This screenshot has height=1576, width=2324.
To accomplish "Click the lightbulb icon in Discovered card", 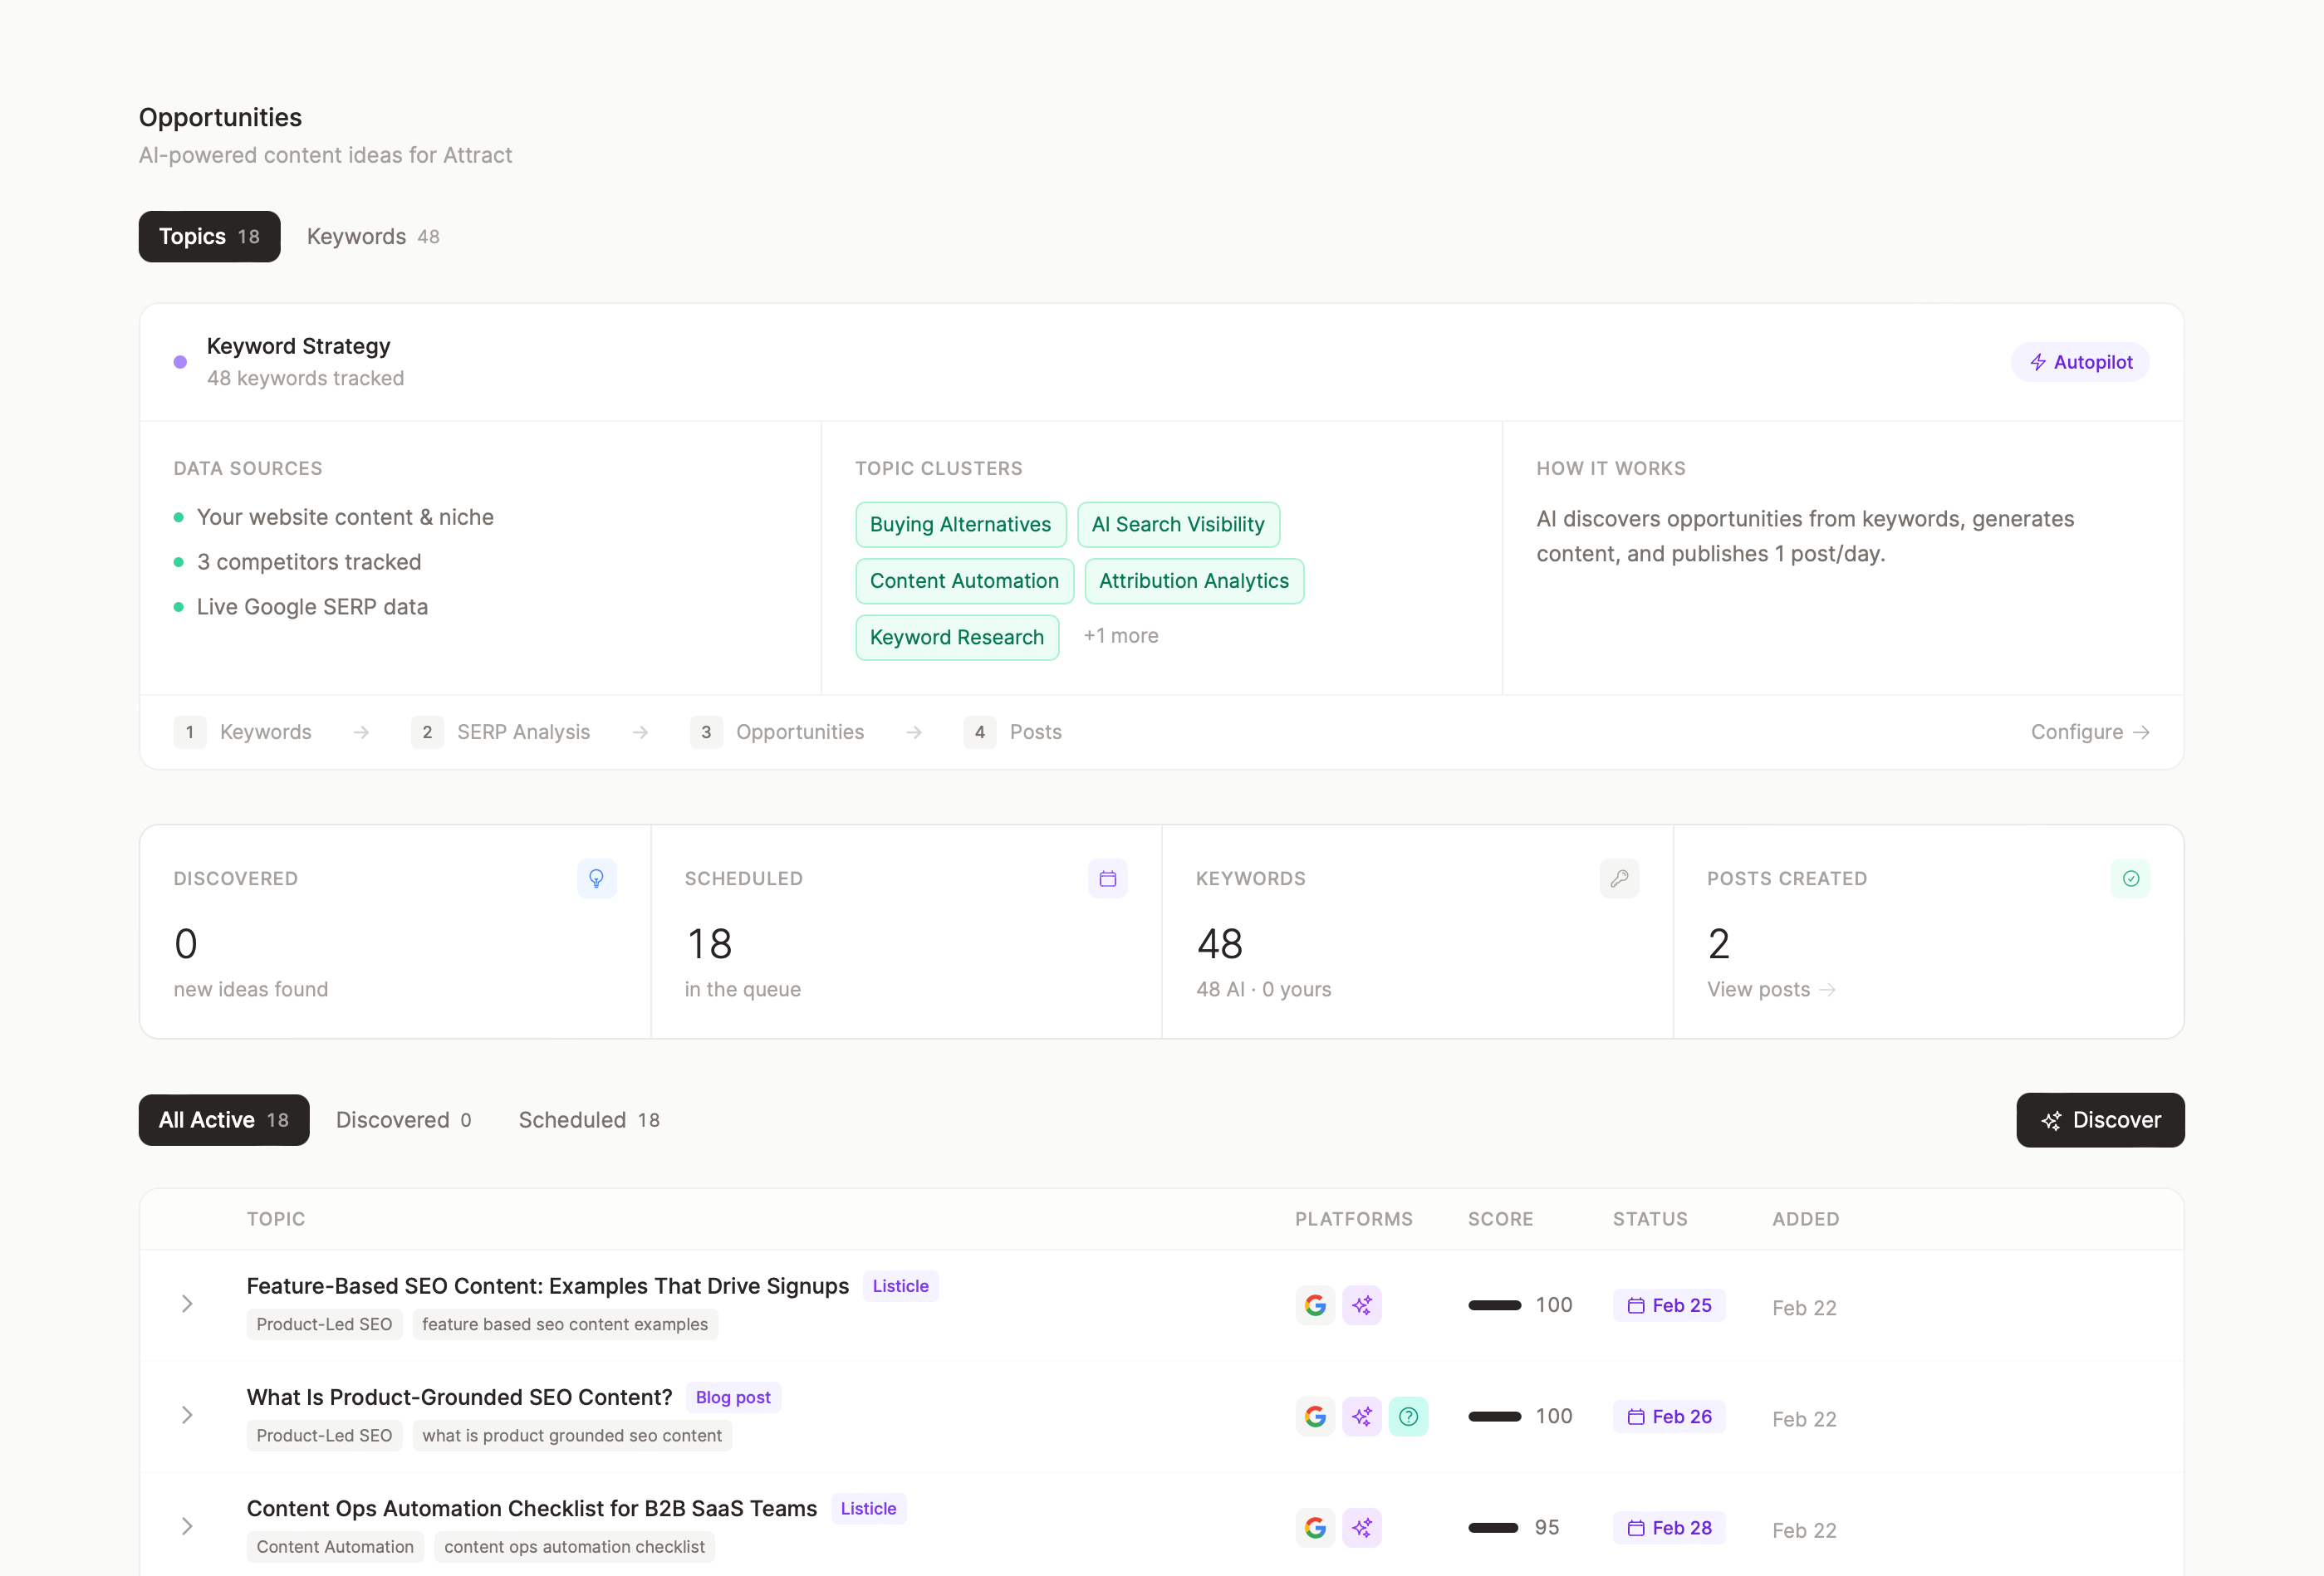I will (x=596, y=878).
